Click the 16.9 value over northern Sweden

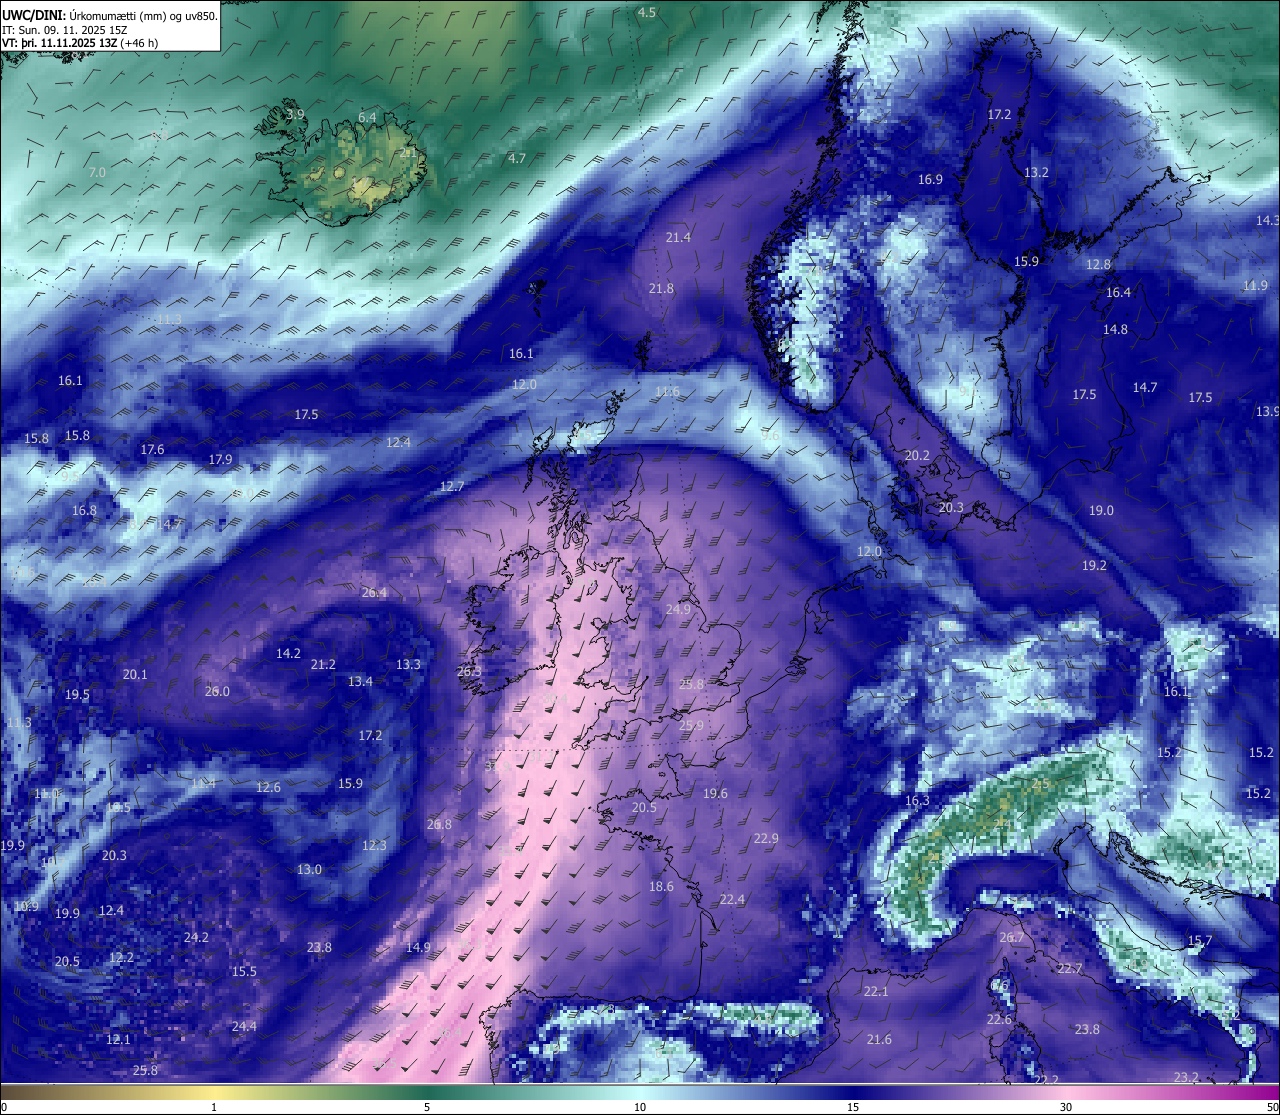[x=930, y=180]
